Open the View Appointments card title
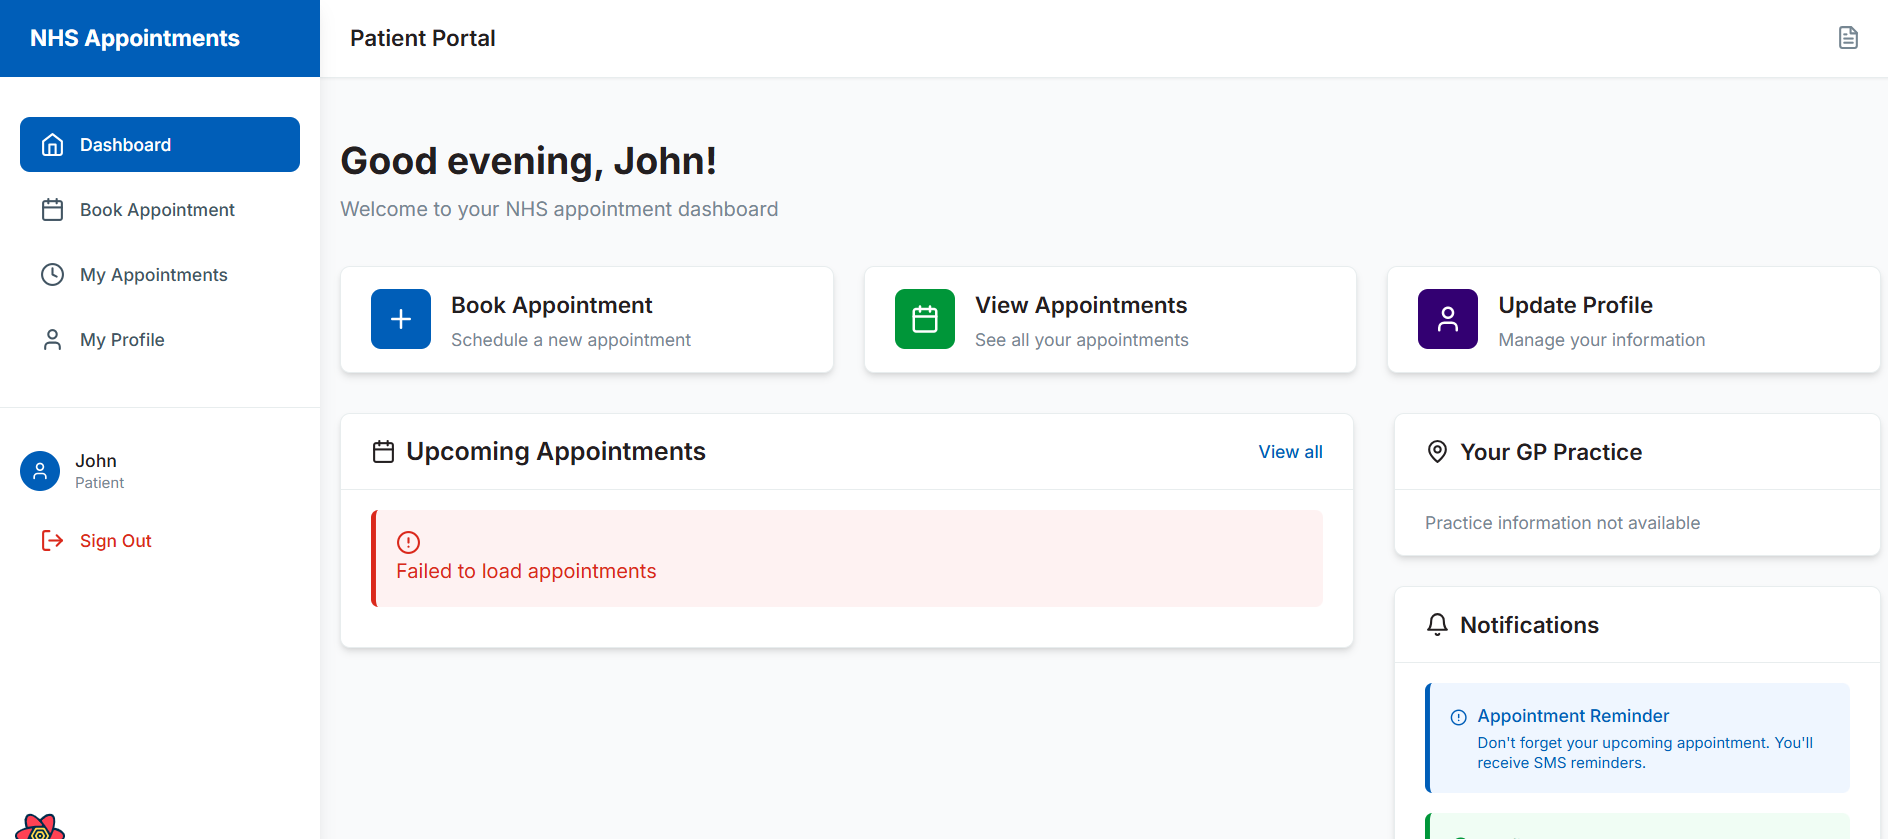This screenshot has width=1888, height=839. pos(1081,305)
